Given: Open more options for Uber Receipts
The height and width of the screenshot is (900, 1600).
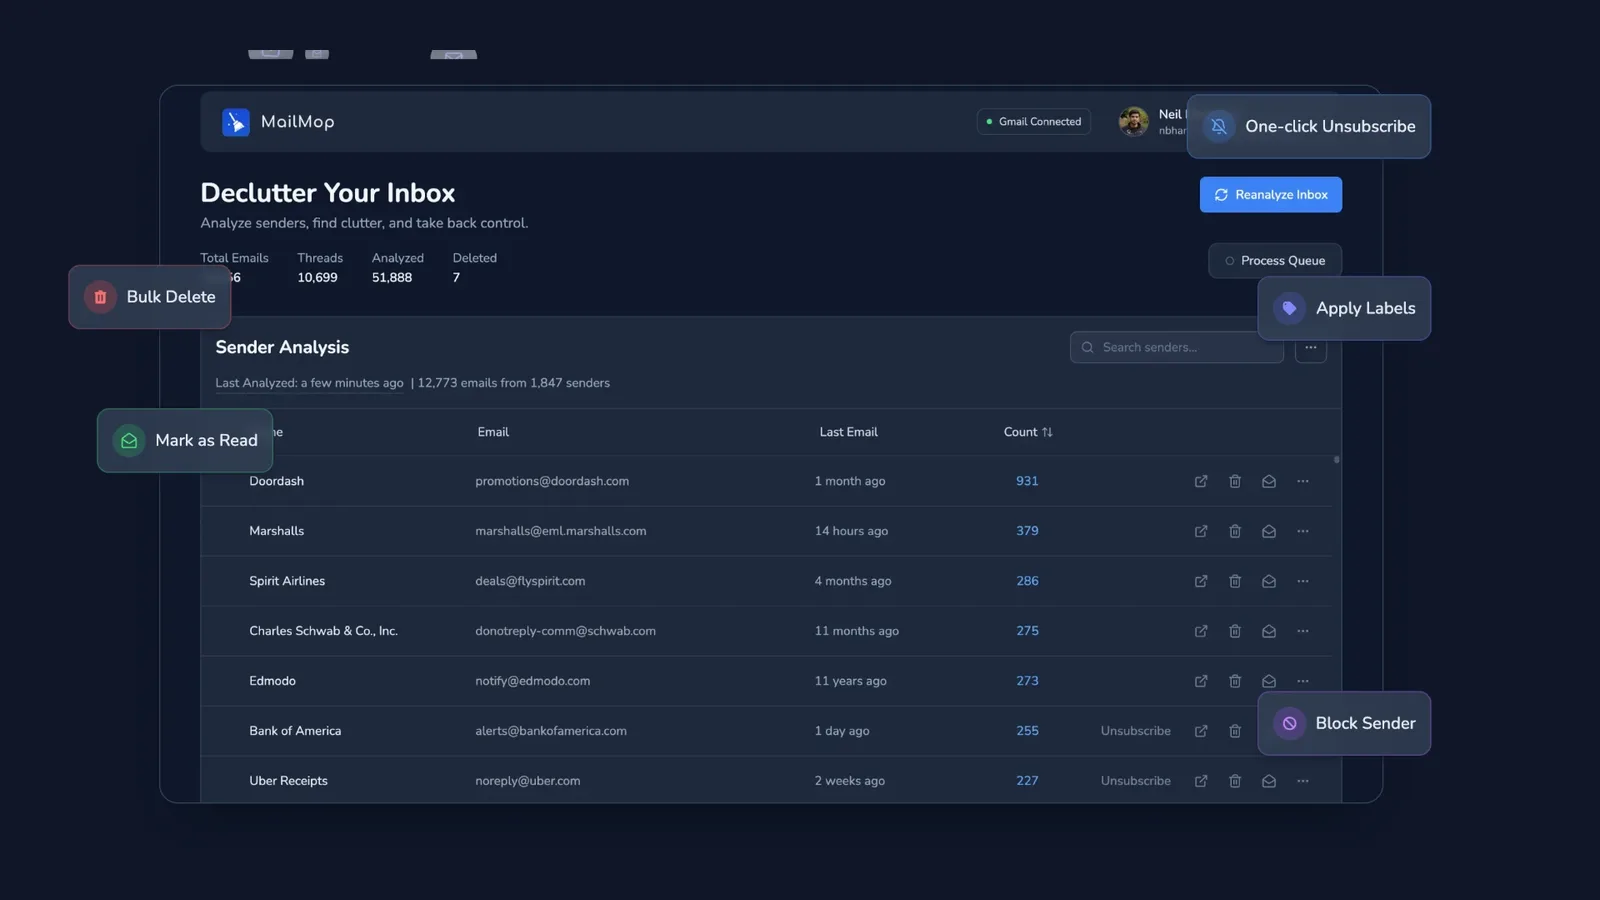Looking at the screenshot, I should (x=1303, y=781).
